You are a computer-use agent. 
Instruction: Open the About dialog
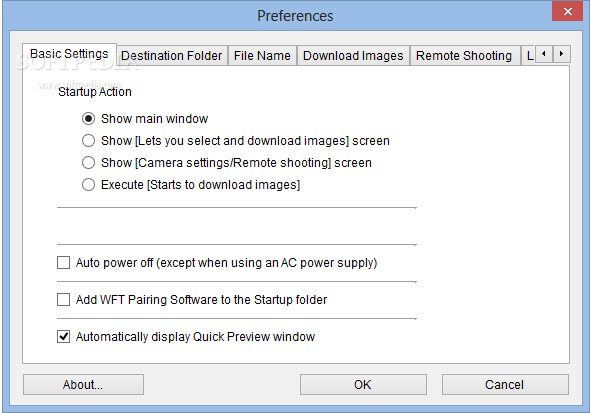click(x=83, y=384)
